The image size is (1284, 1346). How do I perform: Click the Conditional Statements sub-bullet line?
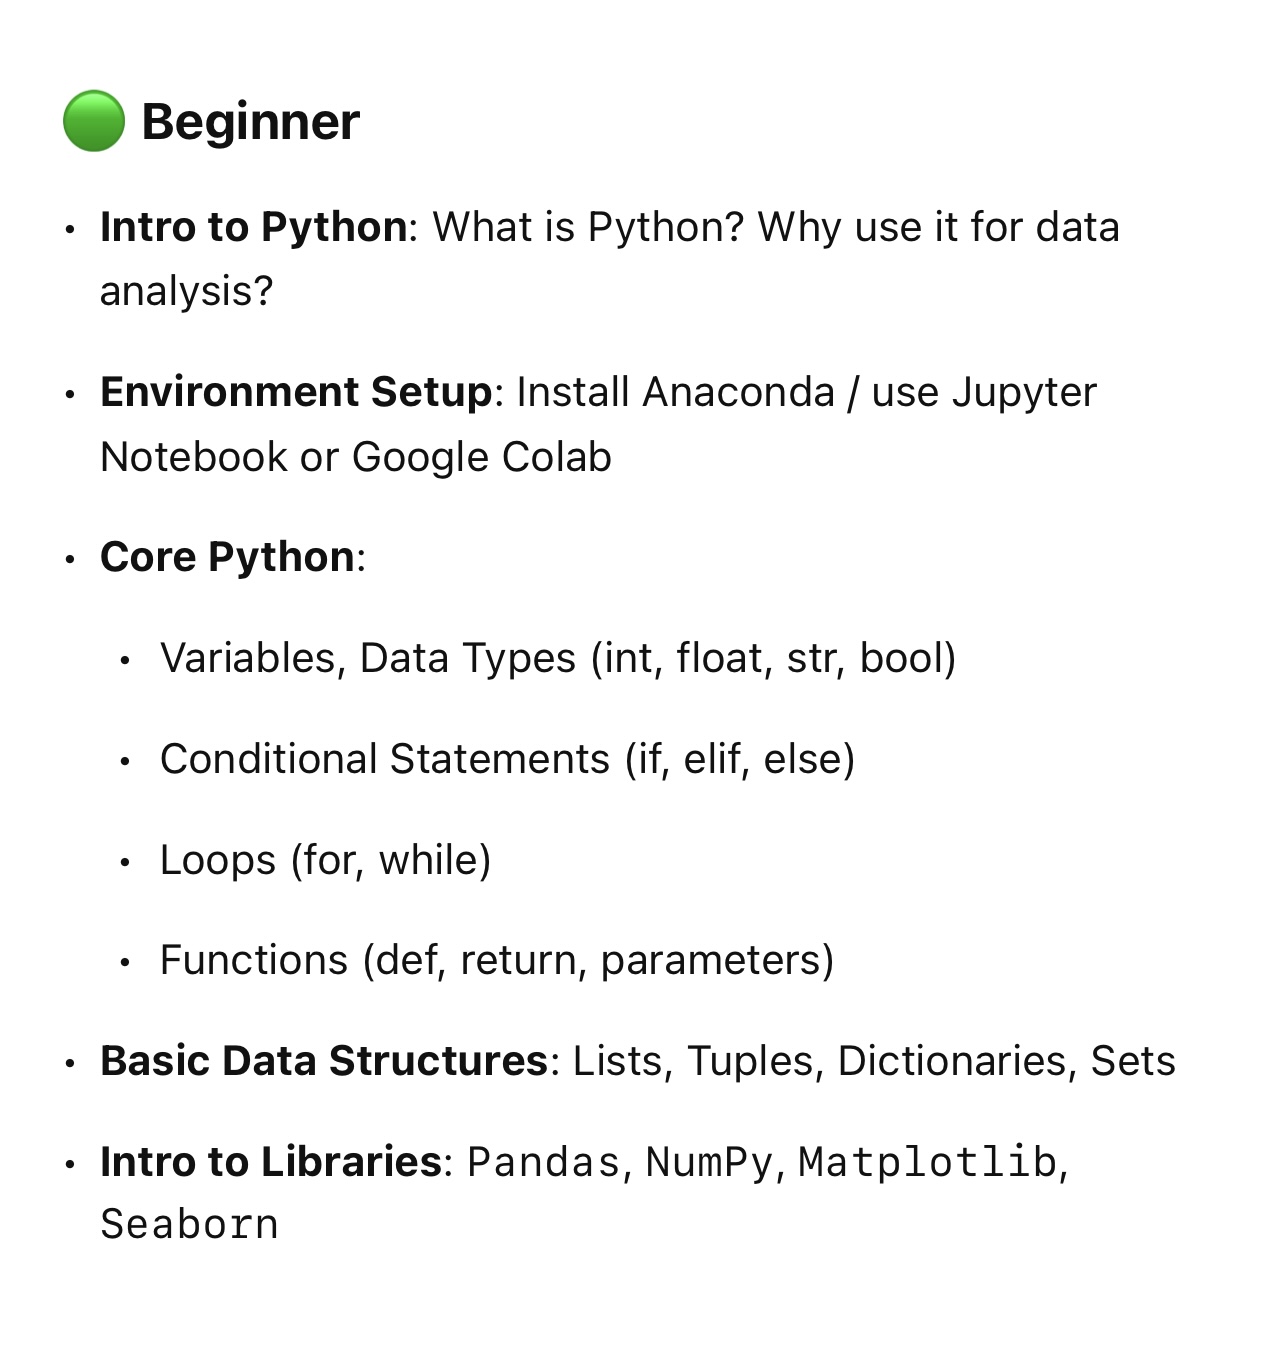508,760
